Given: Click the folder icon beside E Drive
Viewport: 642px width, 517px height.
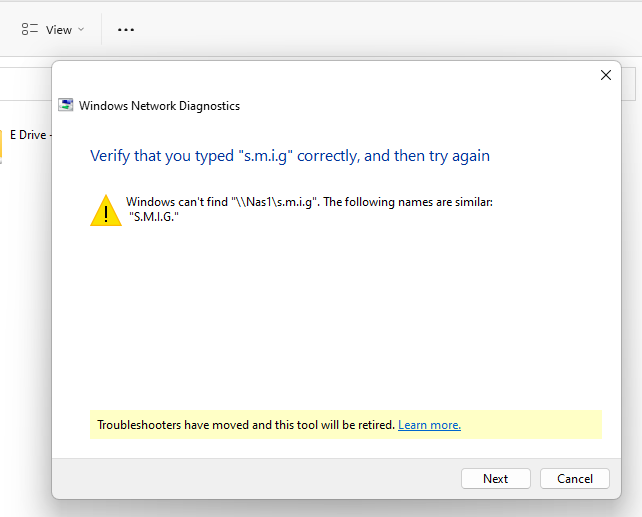Looking at the screenshot, I should (2, 143).
